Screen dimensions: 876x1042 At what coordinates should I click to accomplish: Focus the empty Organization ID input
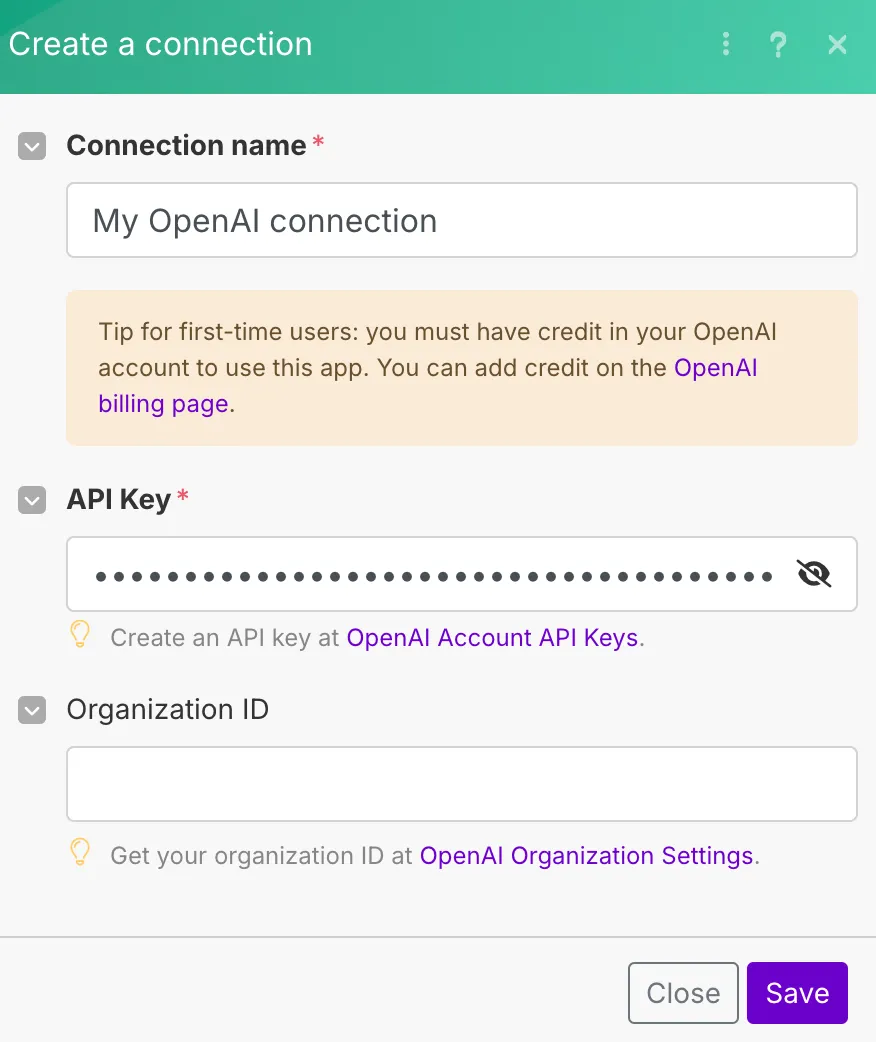pyautogui.click(x=462, y=784)
